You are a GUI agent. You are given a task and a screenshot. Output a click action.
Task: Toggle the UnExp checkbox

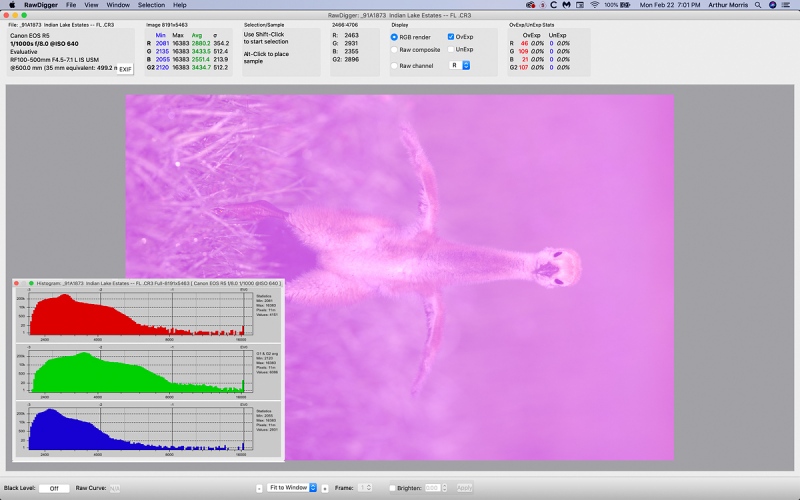point(451,49)
